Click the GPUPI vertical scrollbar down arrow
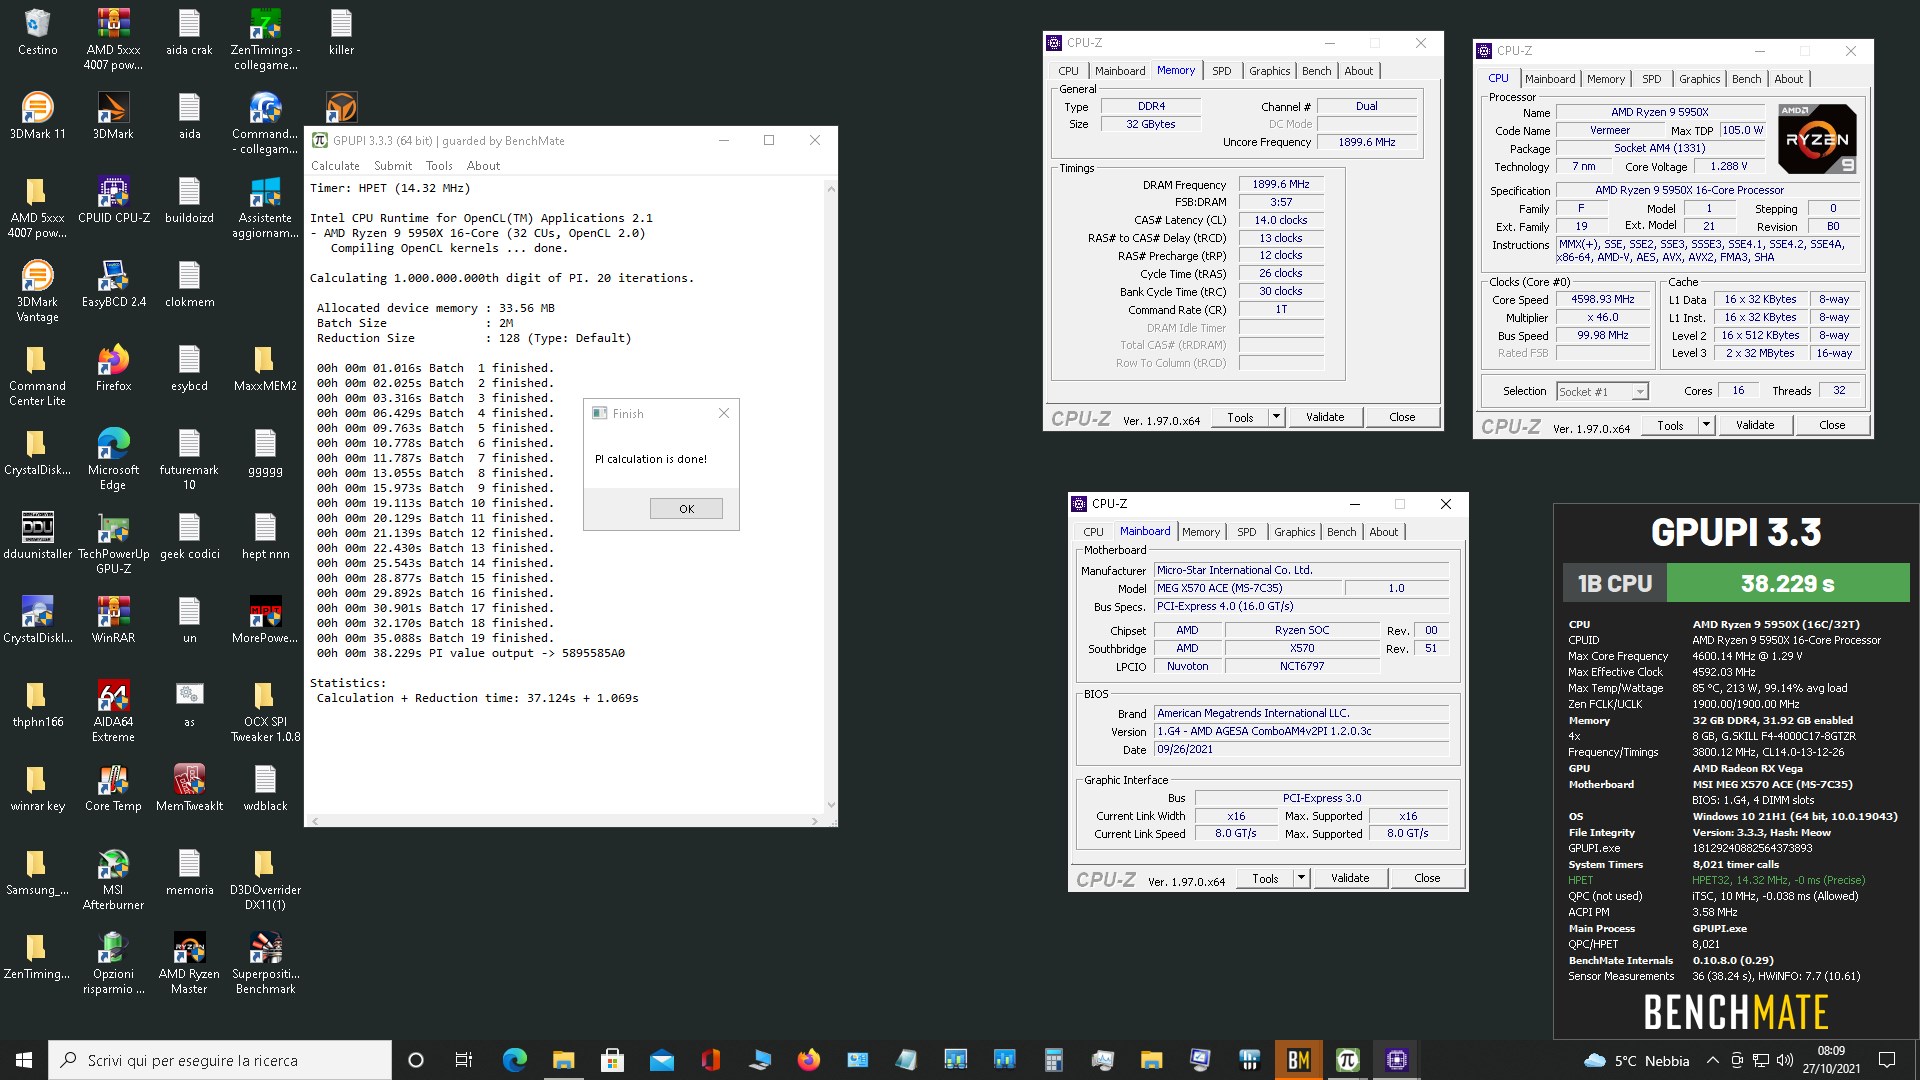This screenshot has width=1920, height=1080. click(830, 804)
